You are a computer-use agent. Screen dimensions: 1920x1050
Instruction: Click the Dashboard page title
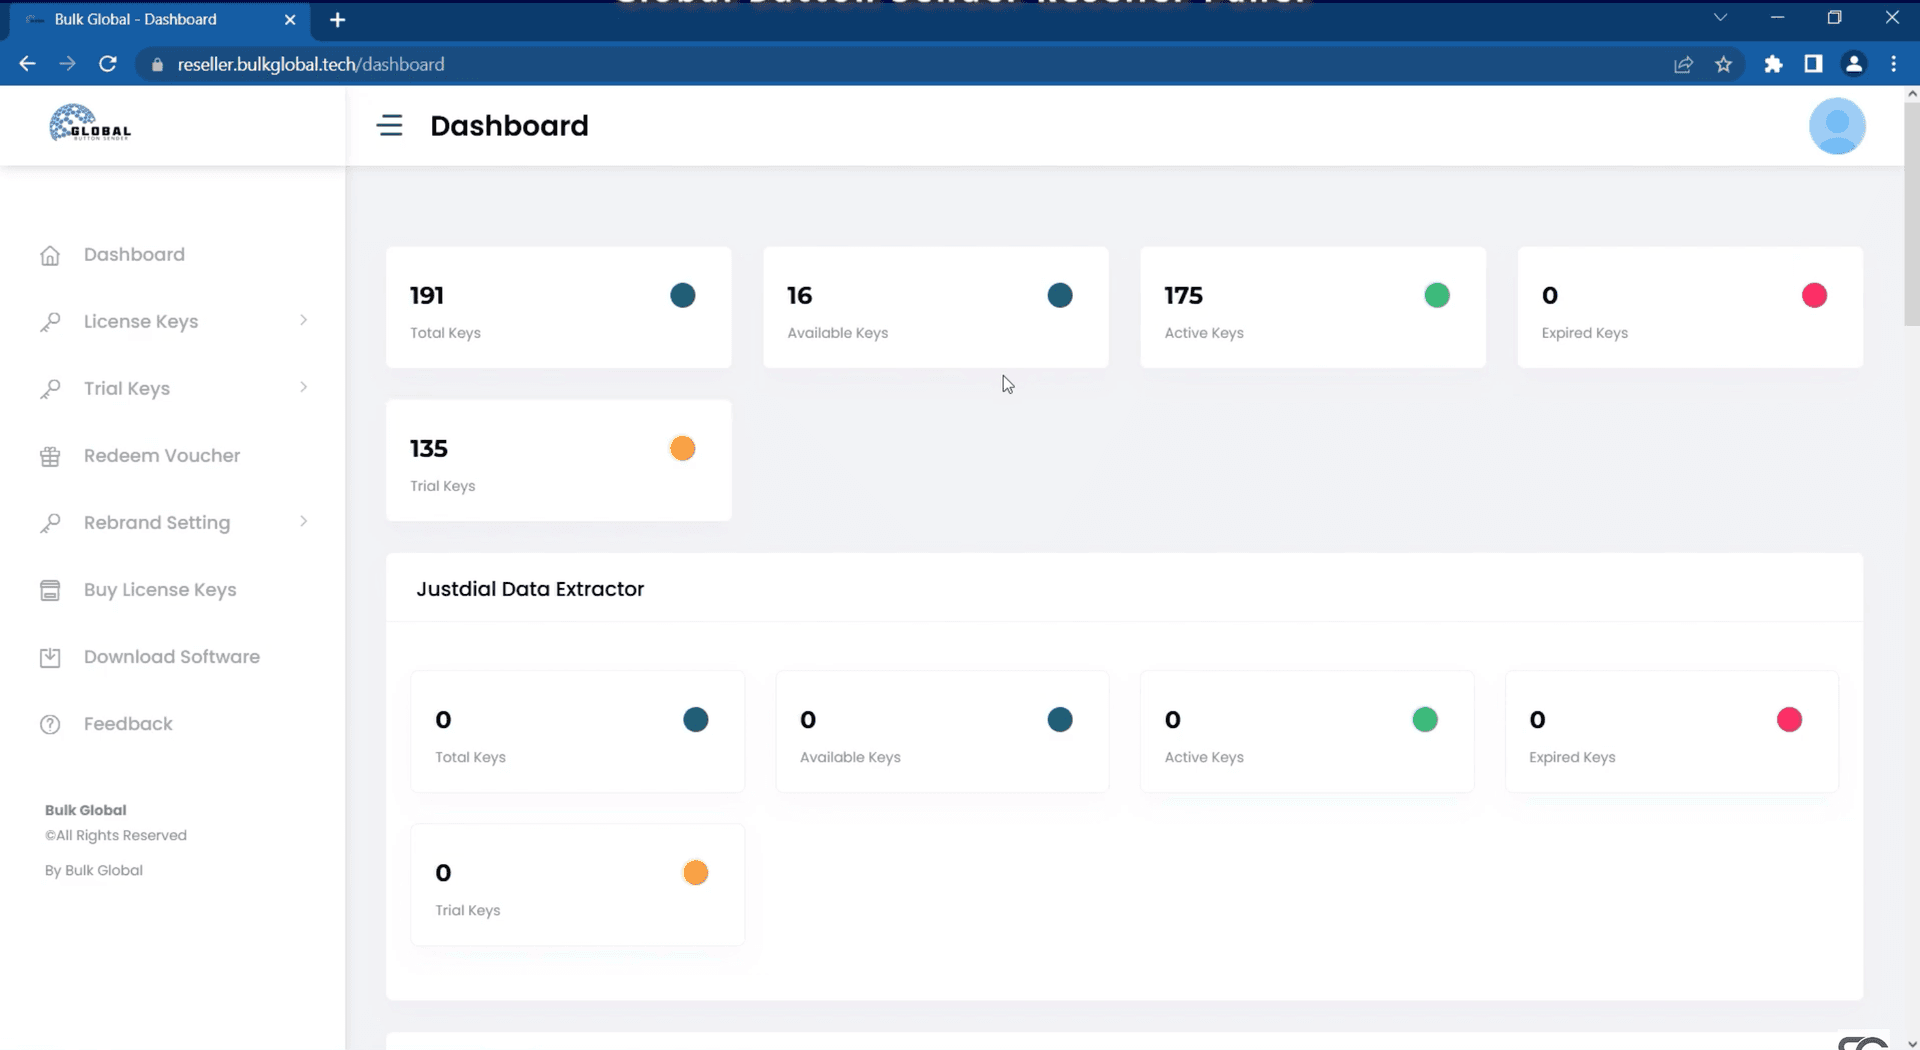point(509,126)
